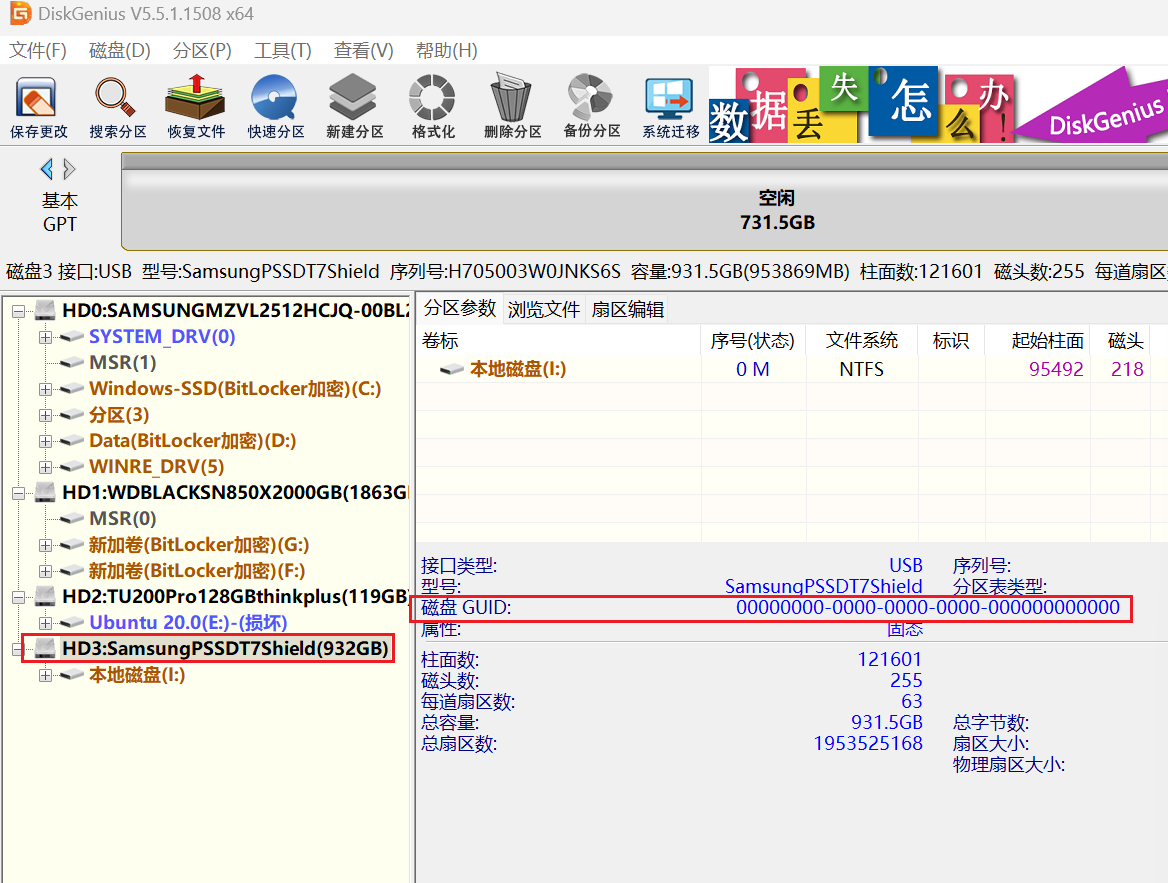This screenshot has width=1168, height=883.
Task: Expand the WINRE_DRV(5) tree node
Action: 45,467
